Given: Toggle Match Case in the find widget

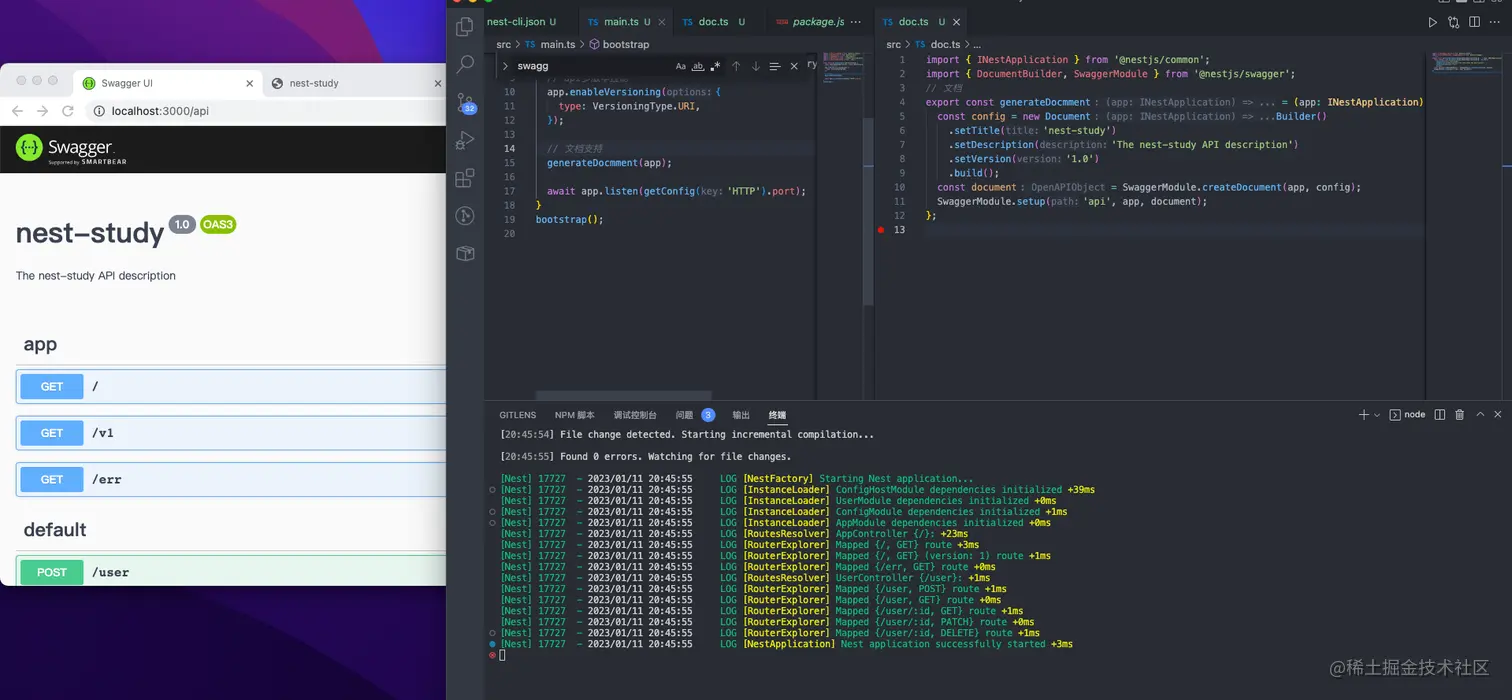Looking at the screenshot, I should pyautogui.click(x=681, y=66).
